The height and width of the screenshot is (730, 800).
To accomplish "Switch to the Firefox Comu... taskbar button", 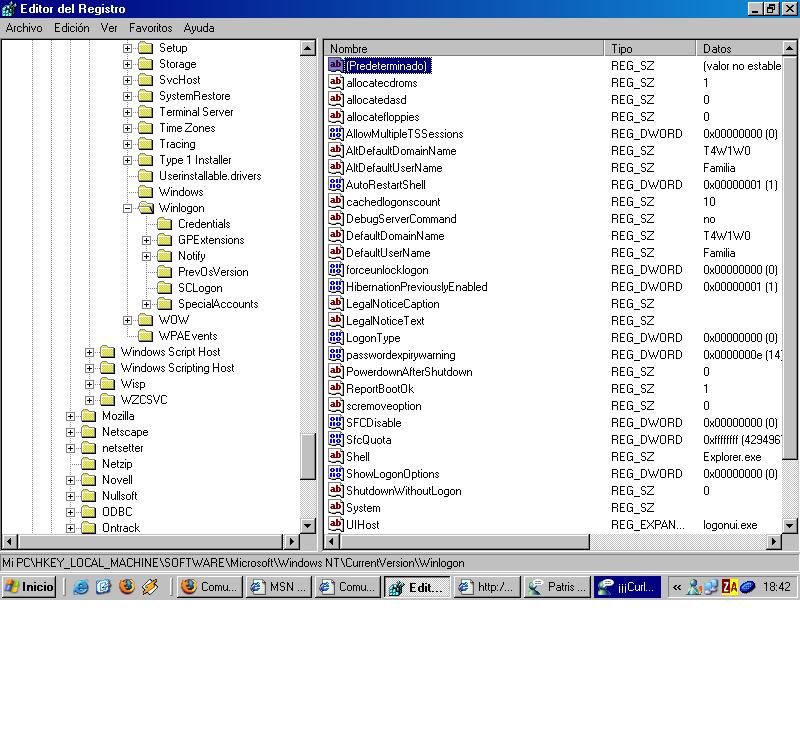I will [210, 587].
